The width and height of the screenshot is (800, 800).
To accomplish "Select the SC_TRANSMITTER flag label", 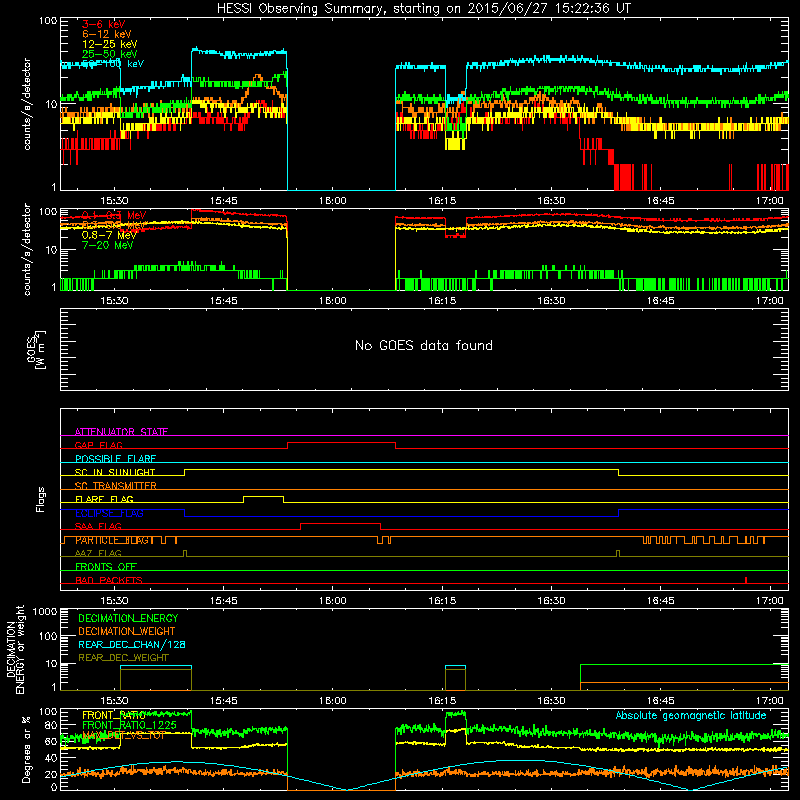I will tap(116, 485).
